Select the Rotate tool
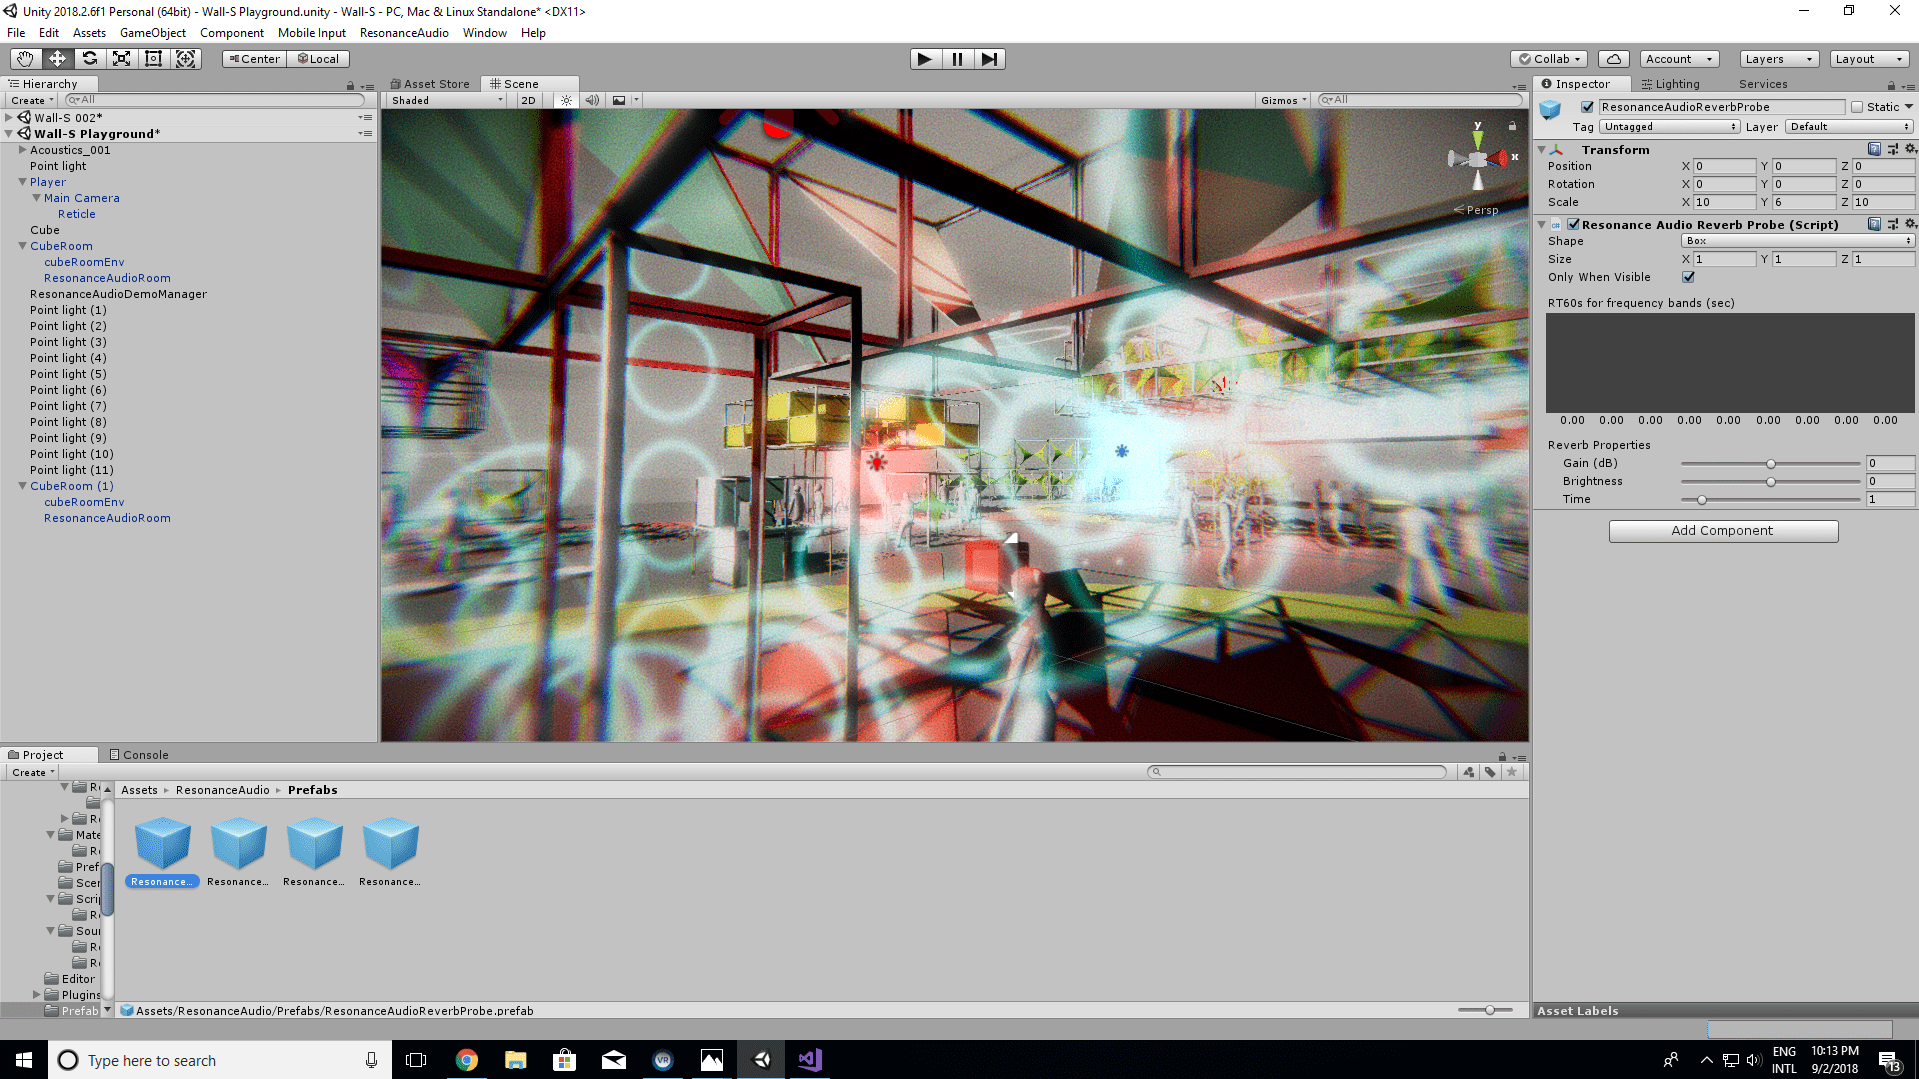Screen dimensions: 1919x1079 [89, 59]
